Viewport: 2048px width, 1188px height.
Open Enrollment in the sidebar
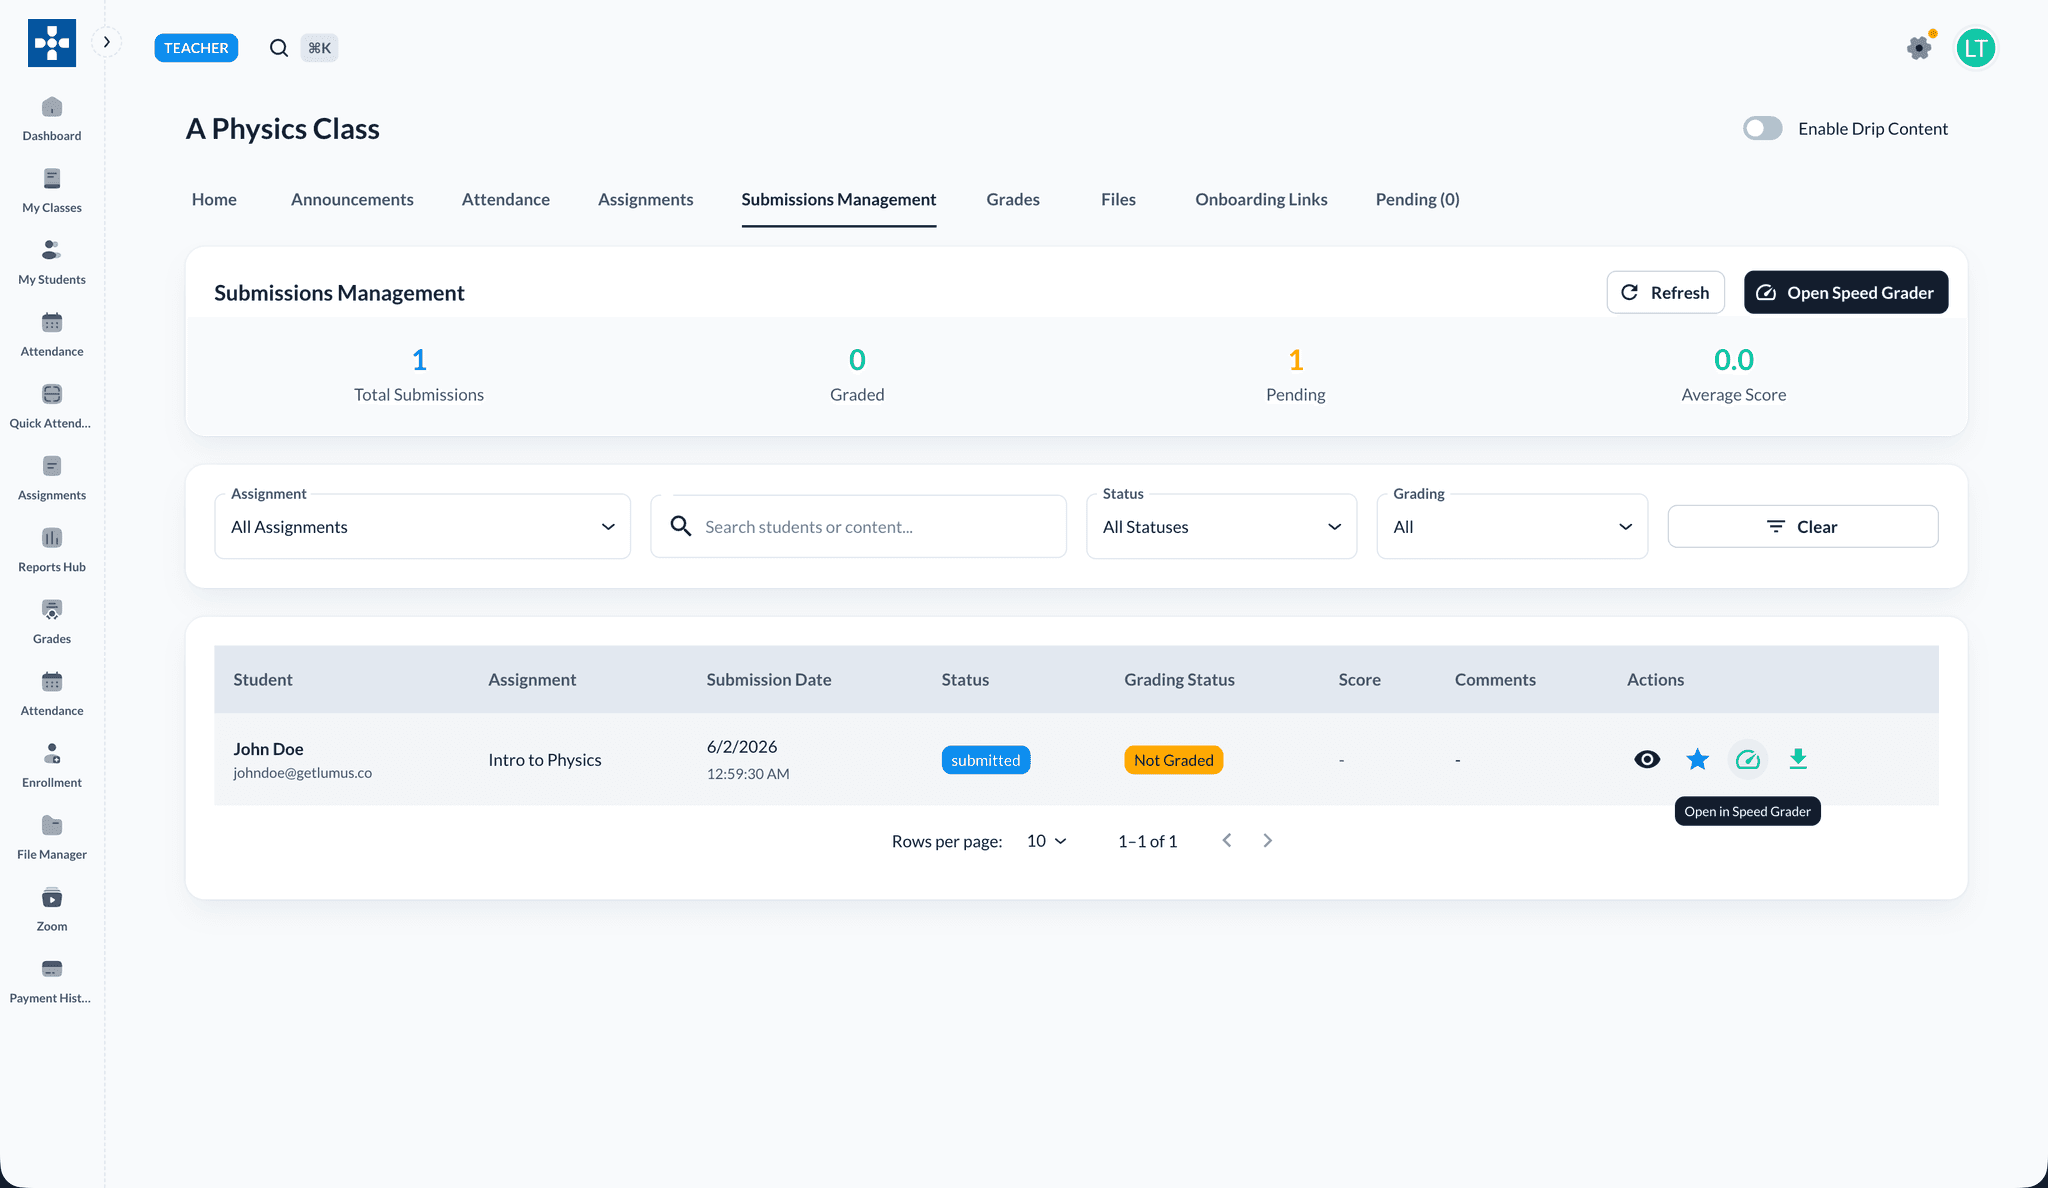[52, 767]
